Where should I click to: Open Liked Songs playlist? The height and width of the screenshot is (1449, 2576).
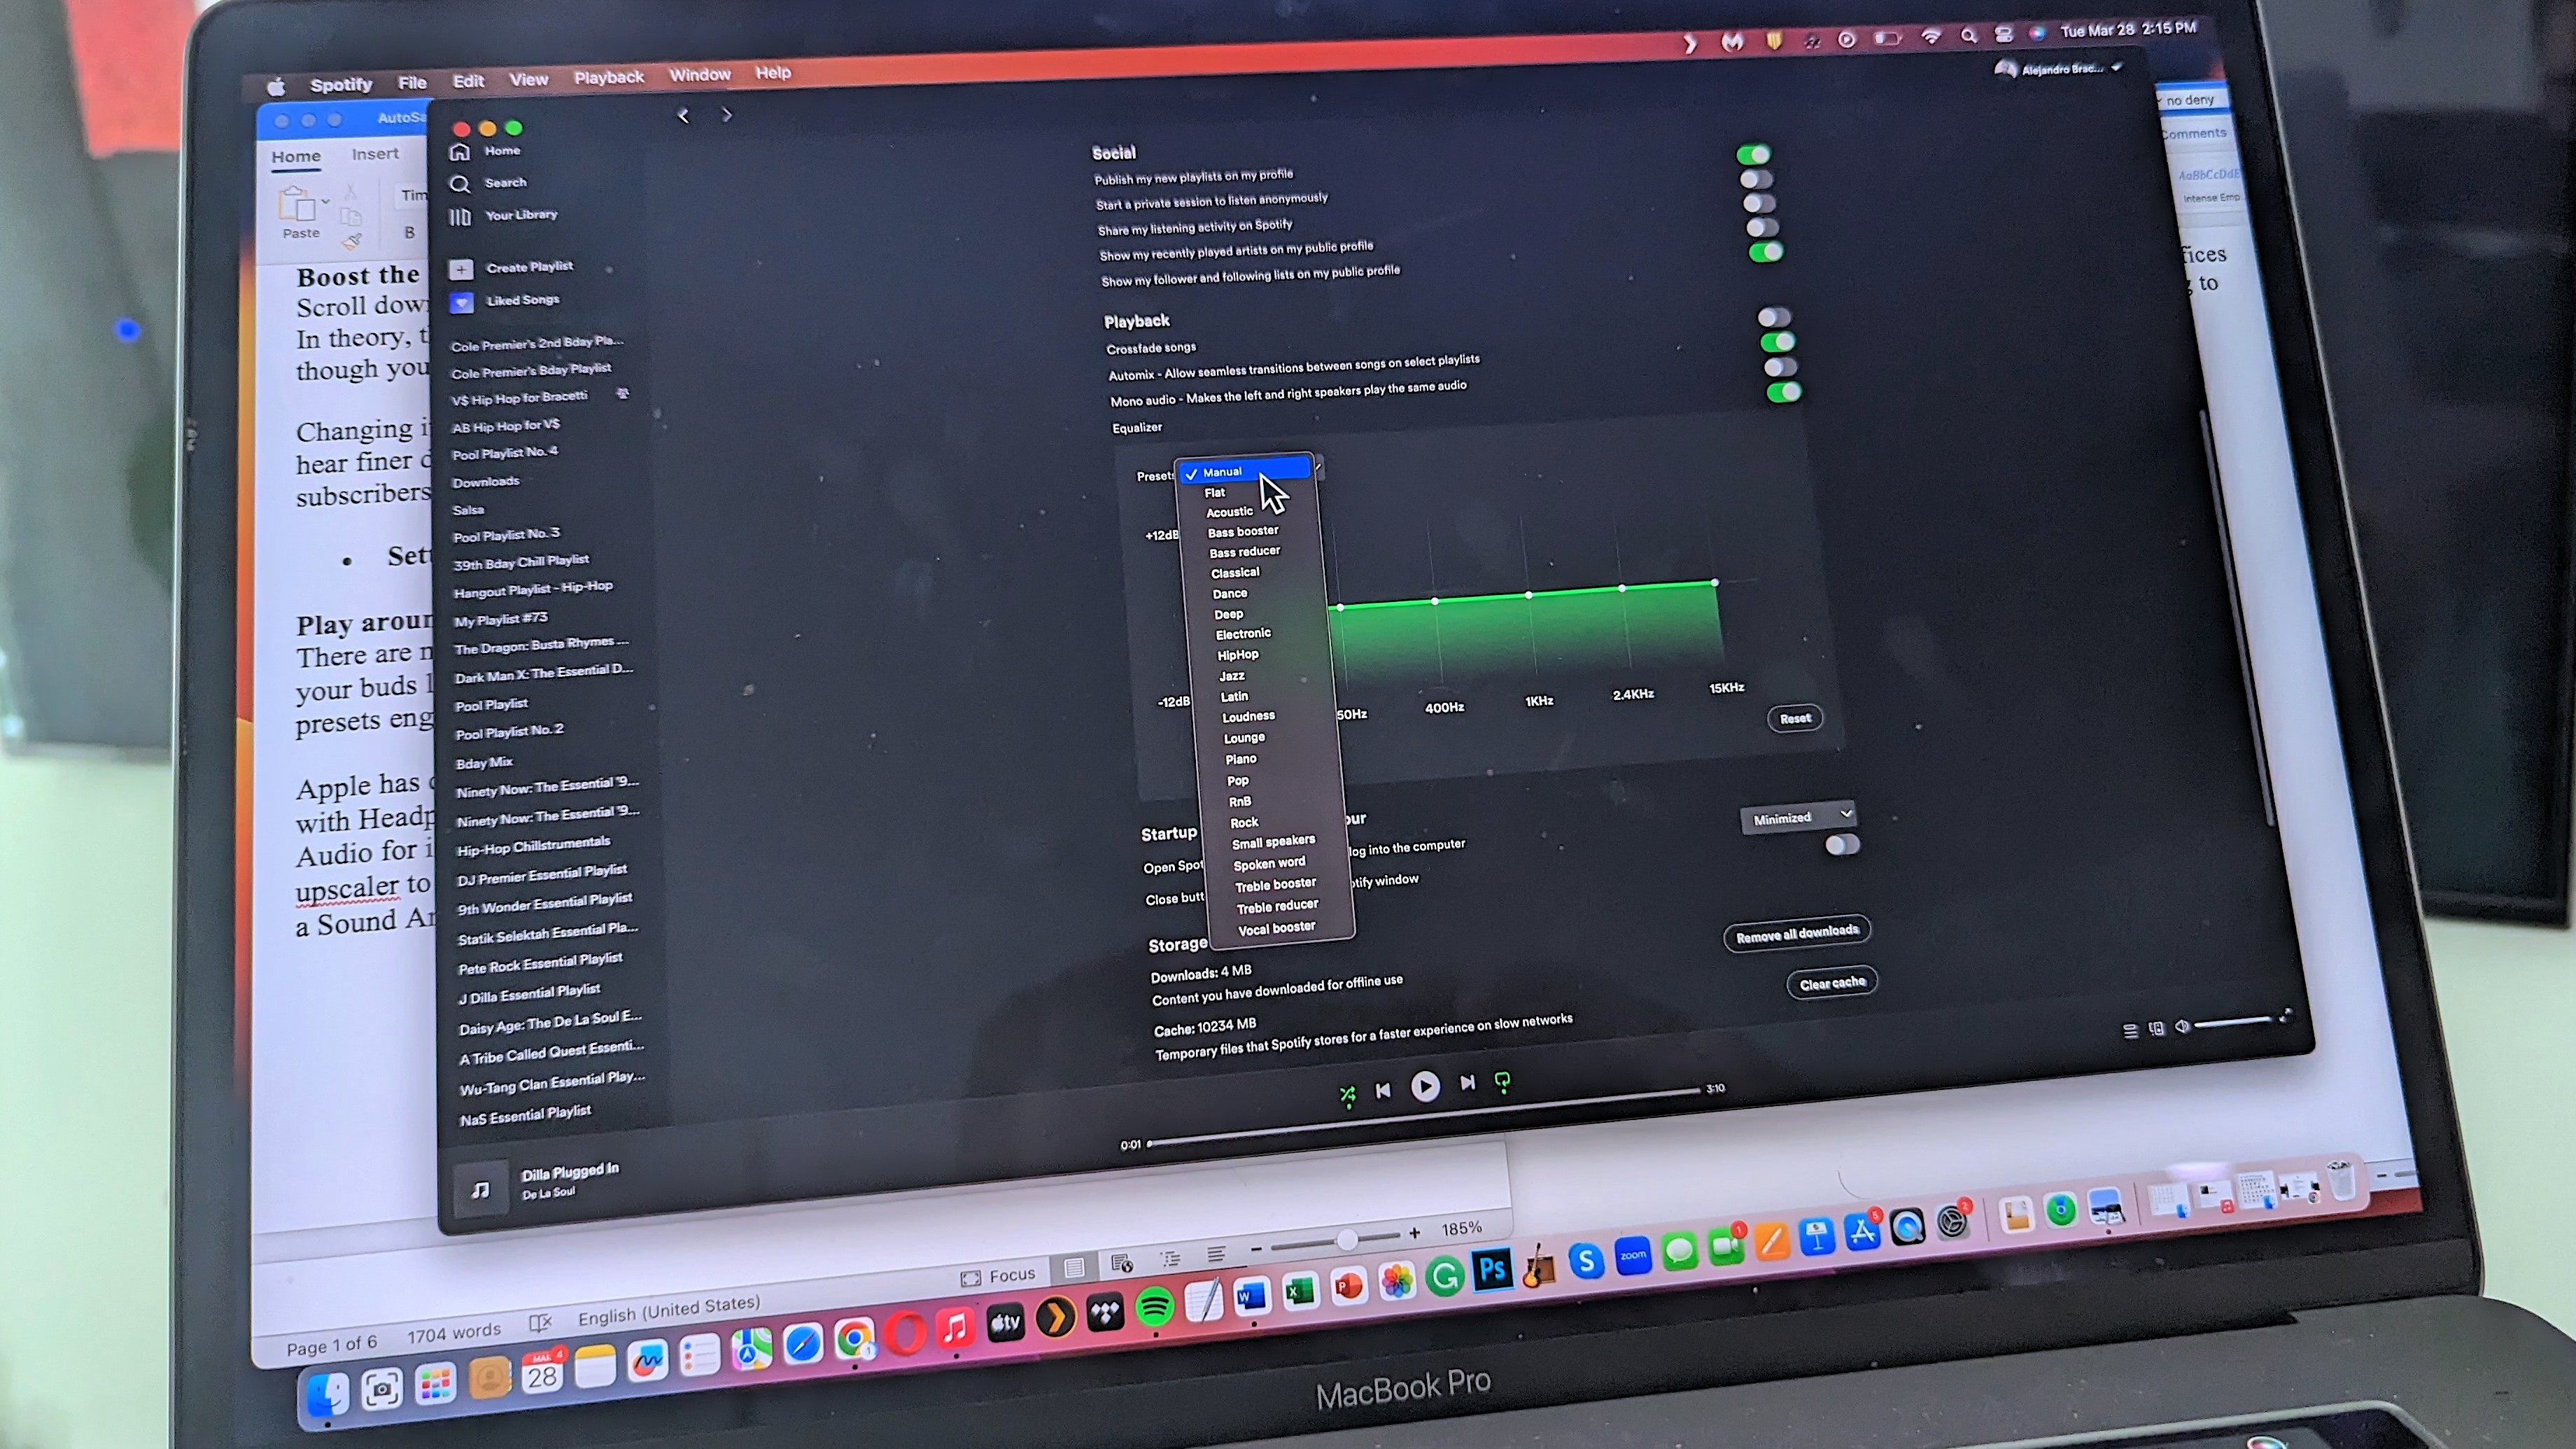click(x=522, y=299)
